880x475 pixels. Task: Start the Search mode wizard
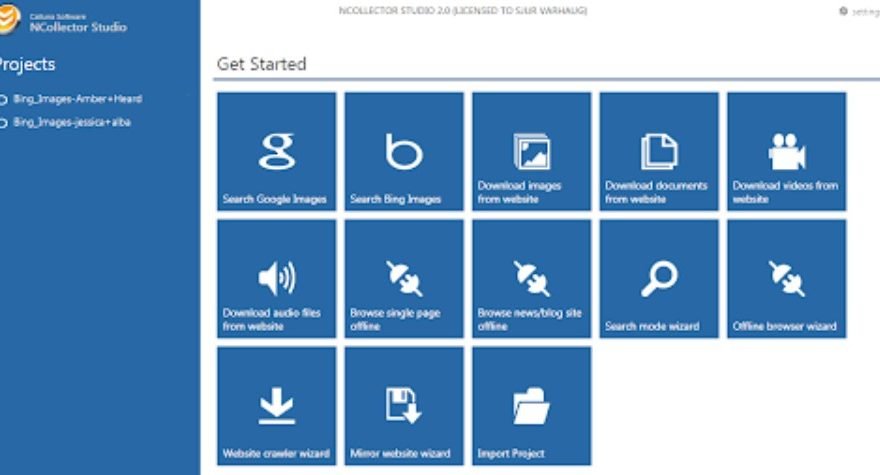click(x=659, y=279)
